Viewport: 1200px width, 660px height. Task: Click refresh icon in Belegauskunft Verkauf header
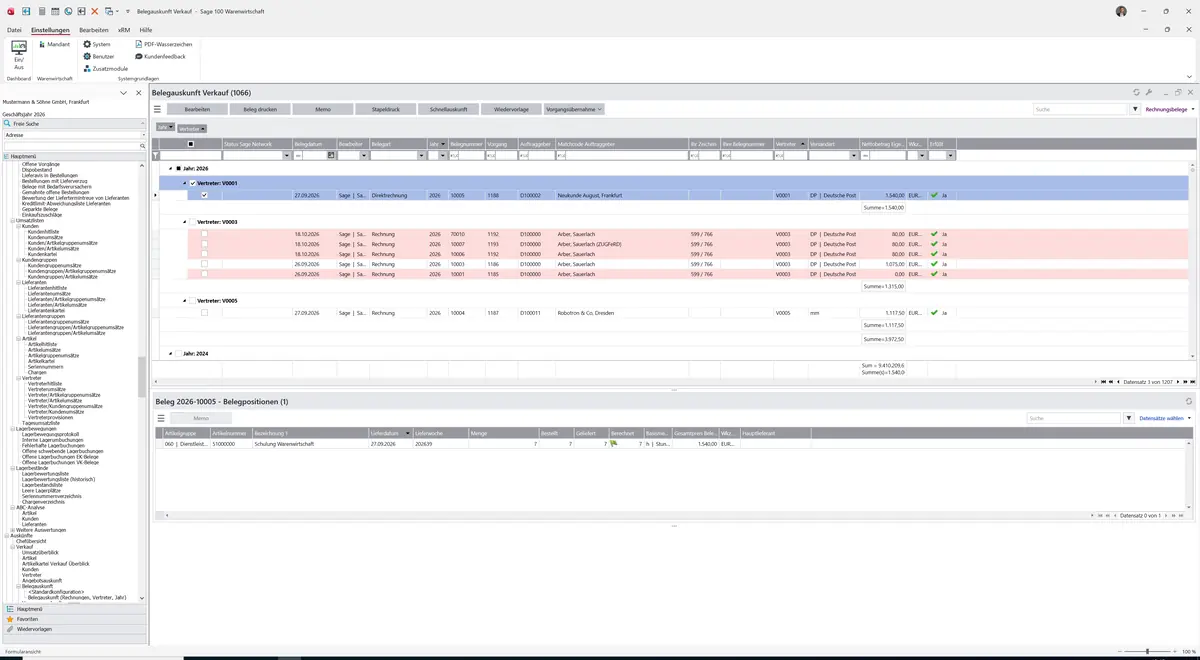click(1136, 92)
